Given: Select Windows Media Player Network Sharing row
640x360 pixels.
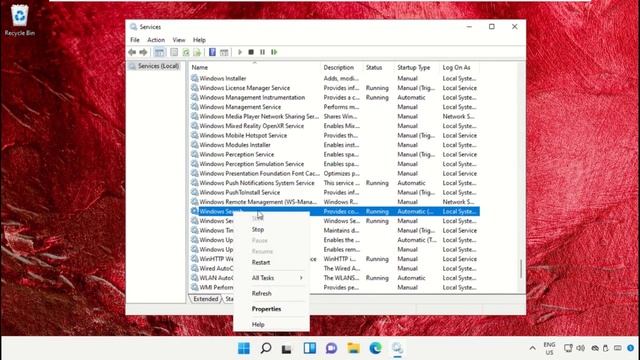Looking at the screenshot, I should click(334, 116).
